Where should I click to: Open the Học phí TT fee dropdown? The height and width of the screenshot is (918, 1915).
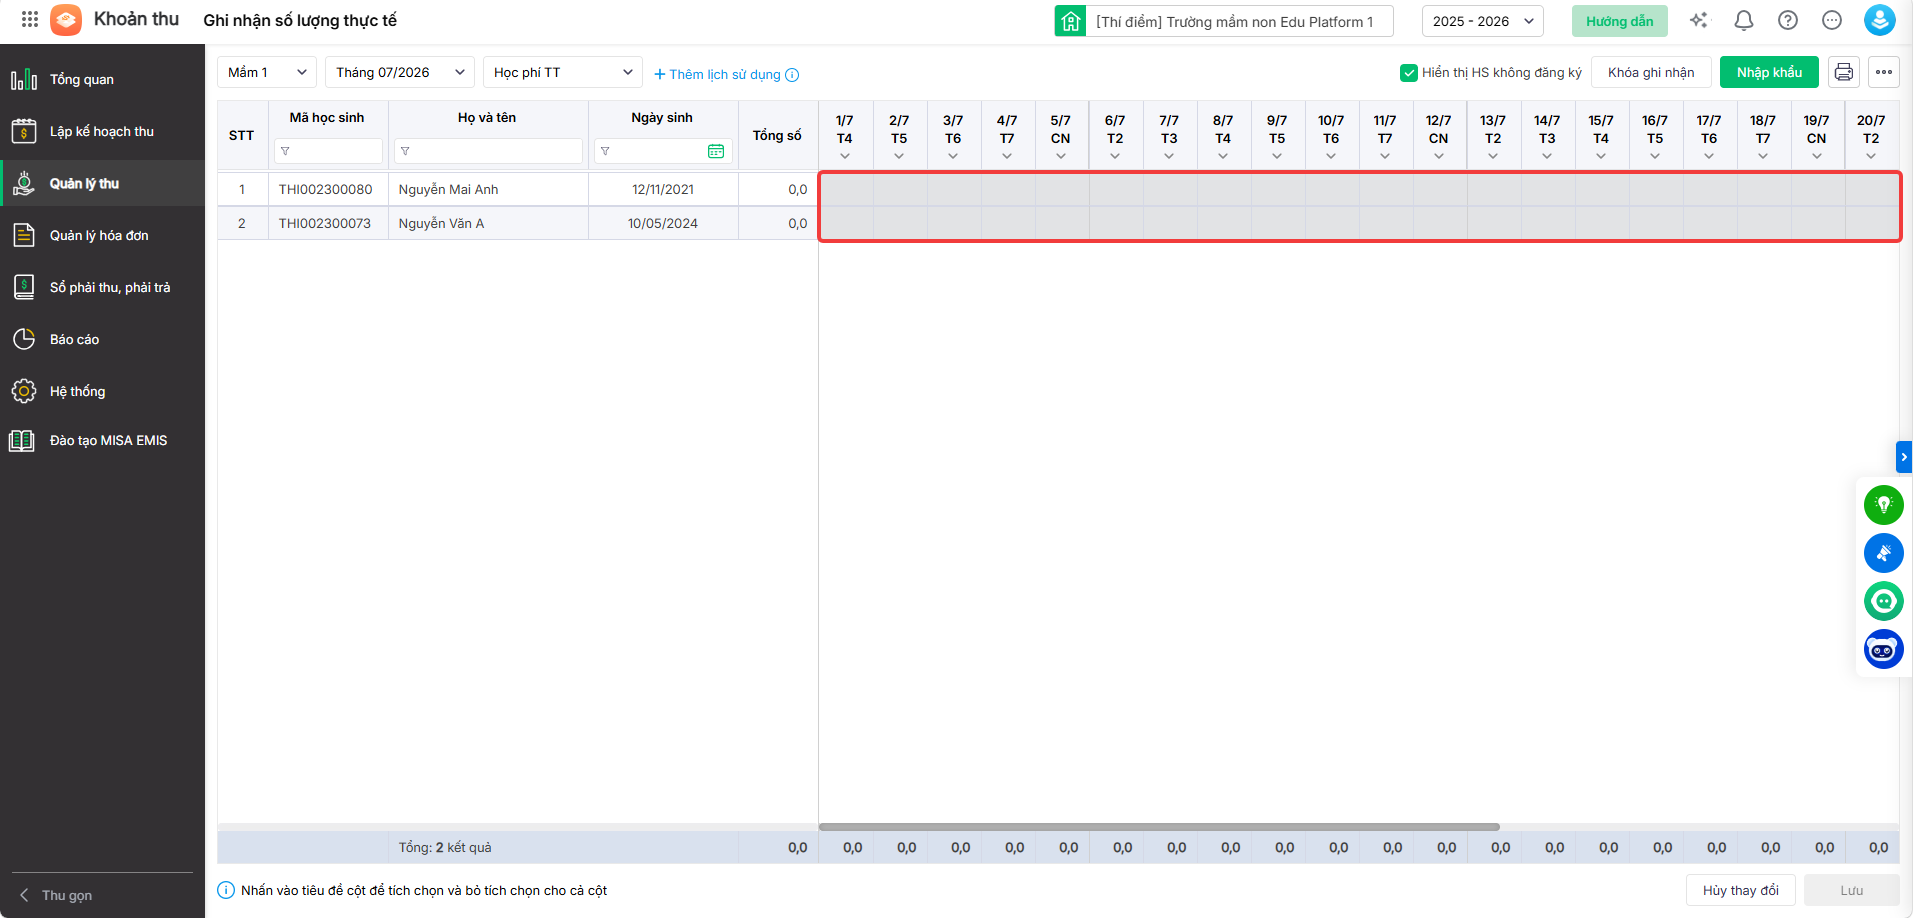(x=563, y=72)
